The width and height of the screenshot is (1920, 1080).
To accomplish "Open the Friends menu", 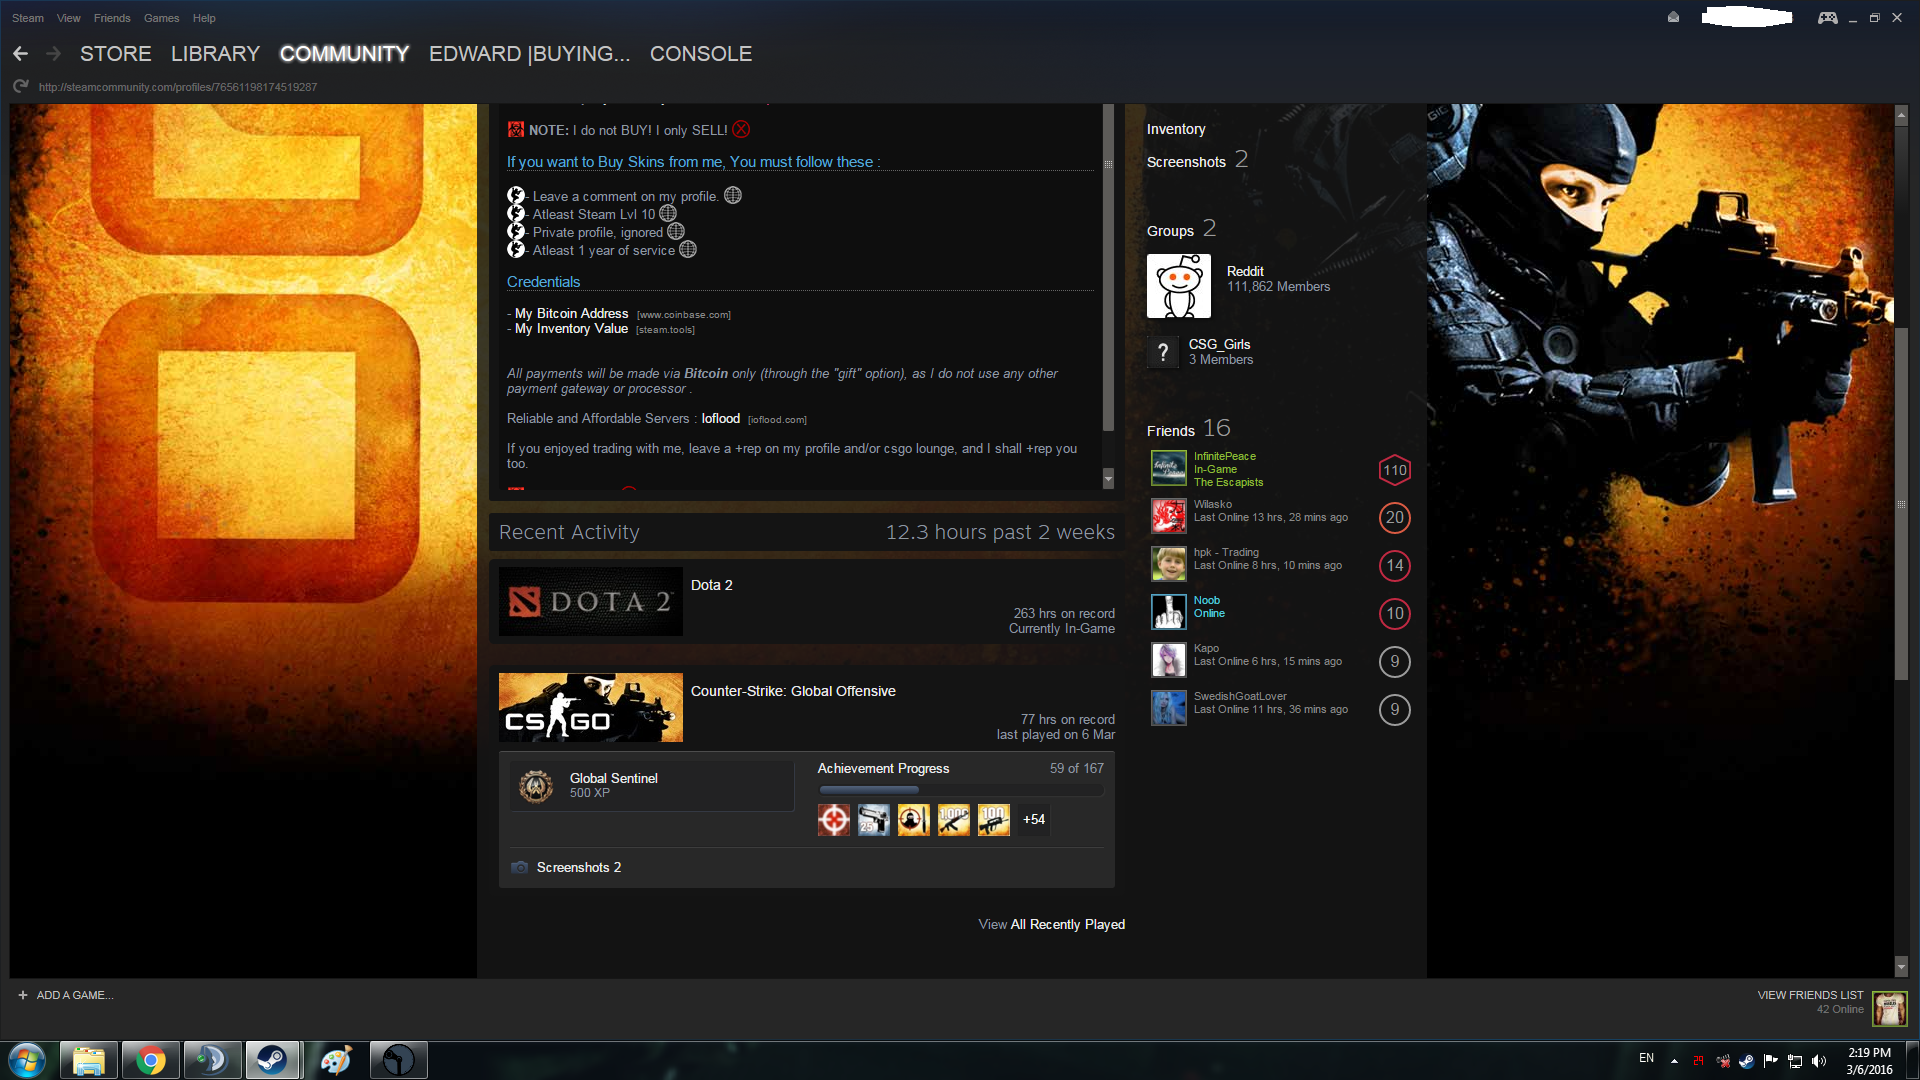I will point(112,18).
